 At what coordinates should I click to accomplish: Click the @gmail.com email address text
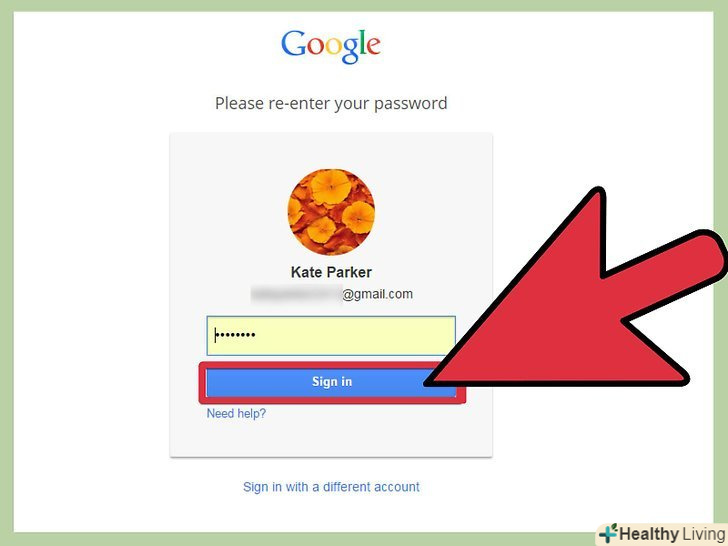(x=377, y=294)
